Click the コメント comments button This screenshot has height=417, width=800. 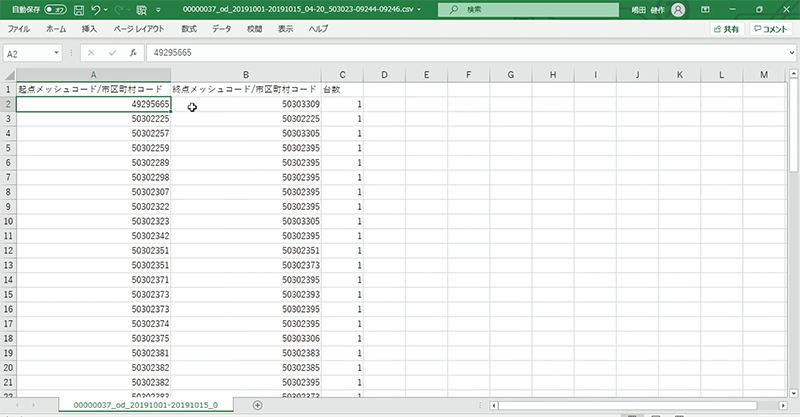pyautogui.click(x=772, y=30)
